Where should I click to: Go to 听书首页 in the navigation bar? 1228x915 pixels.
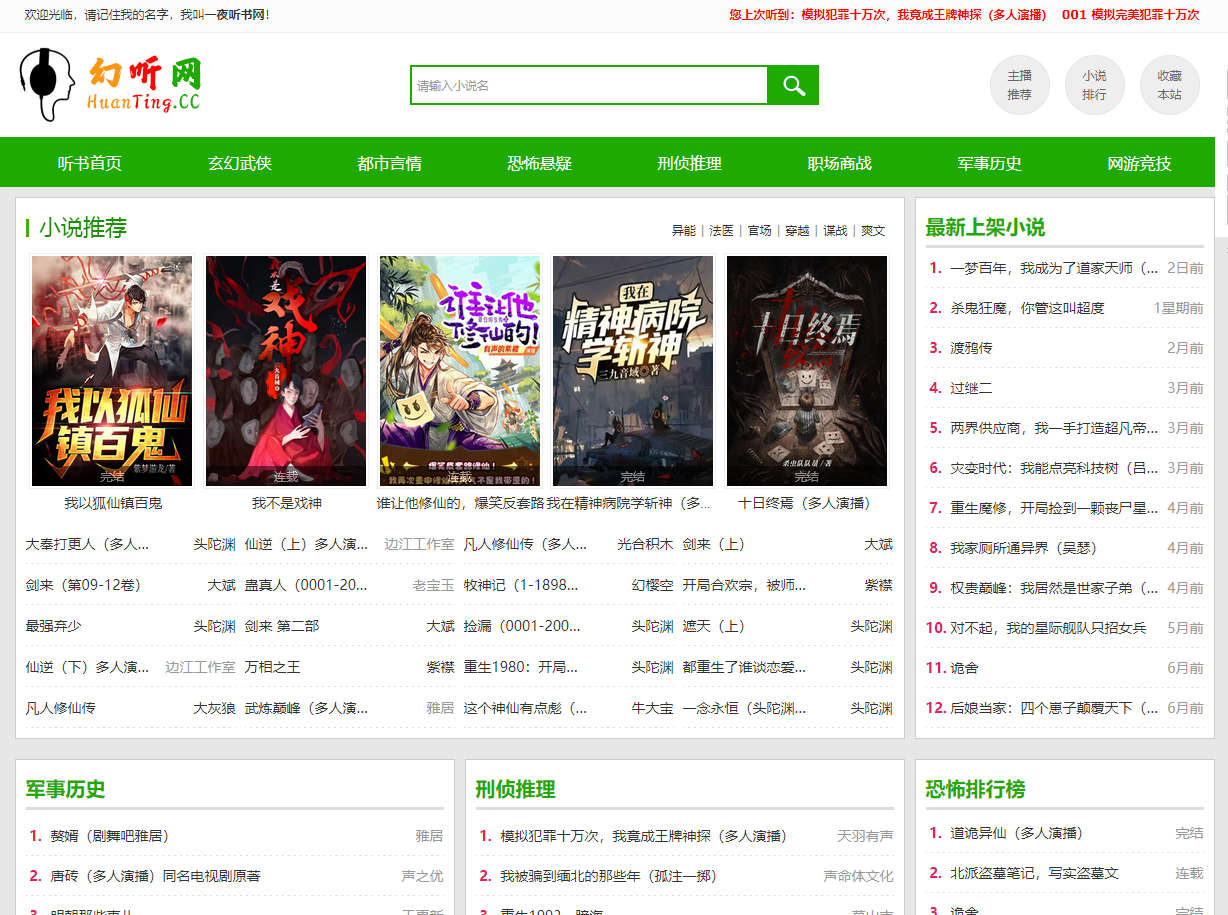90,163
